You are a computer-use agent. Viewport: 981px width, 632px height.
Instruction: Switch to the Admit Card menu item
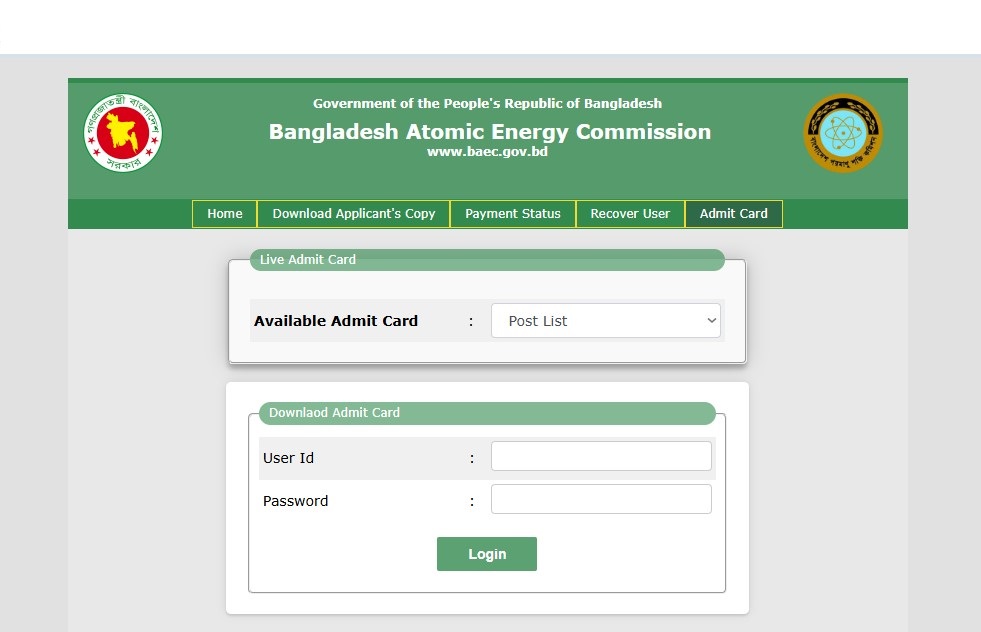point(734,214)
